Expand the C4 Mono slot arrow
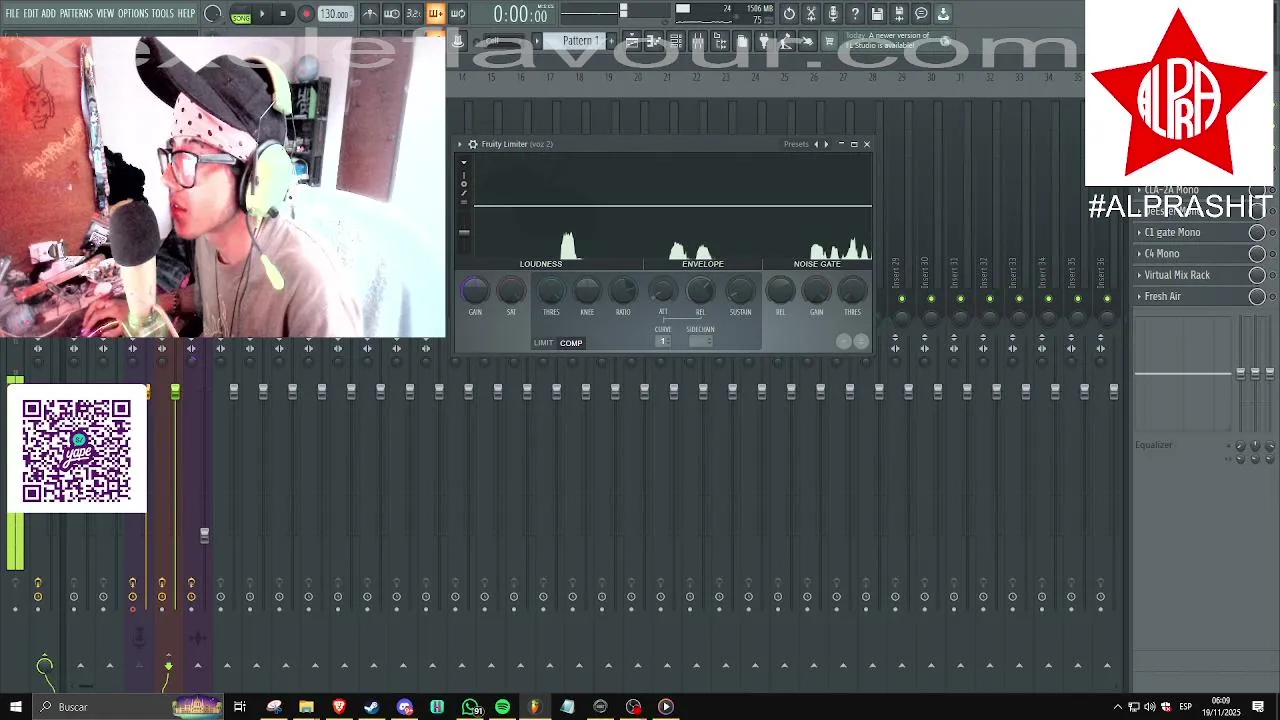This screenshot has width=1280, height=720. coord(1139,254)
